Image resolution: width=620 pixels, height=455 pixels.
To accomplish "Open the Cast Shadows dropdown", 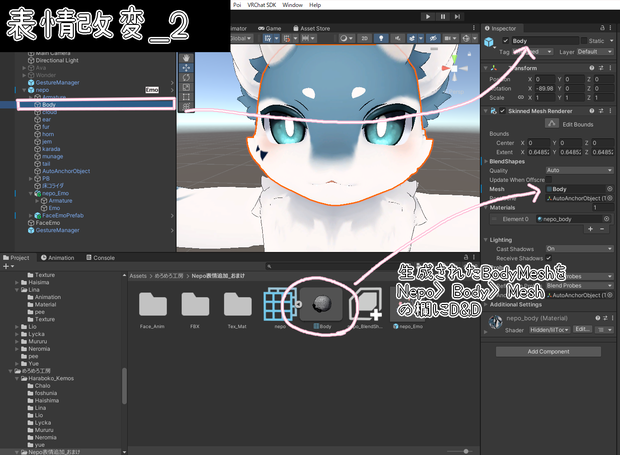I will click(x=579, y=249).
